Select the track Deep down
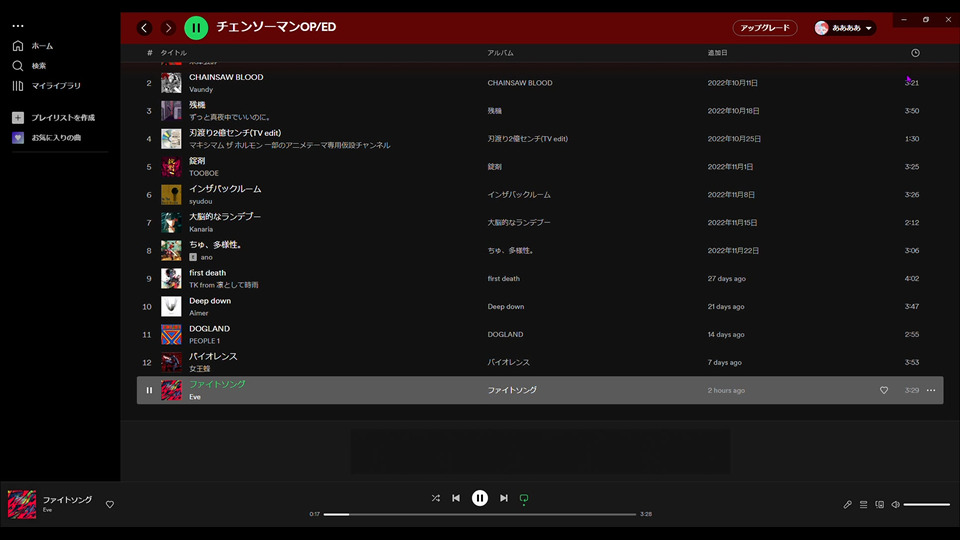This screenshot has height=540, width=960. (210, 301)
